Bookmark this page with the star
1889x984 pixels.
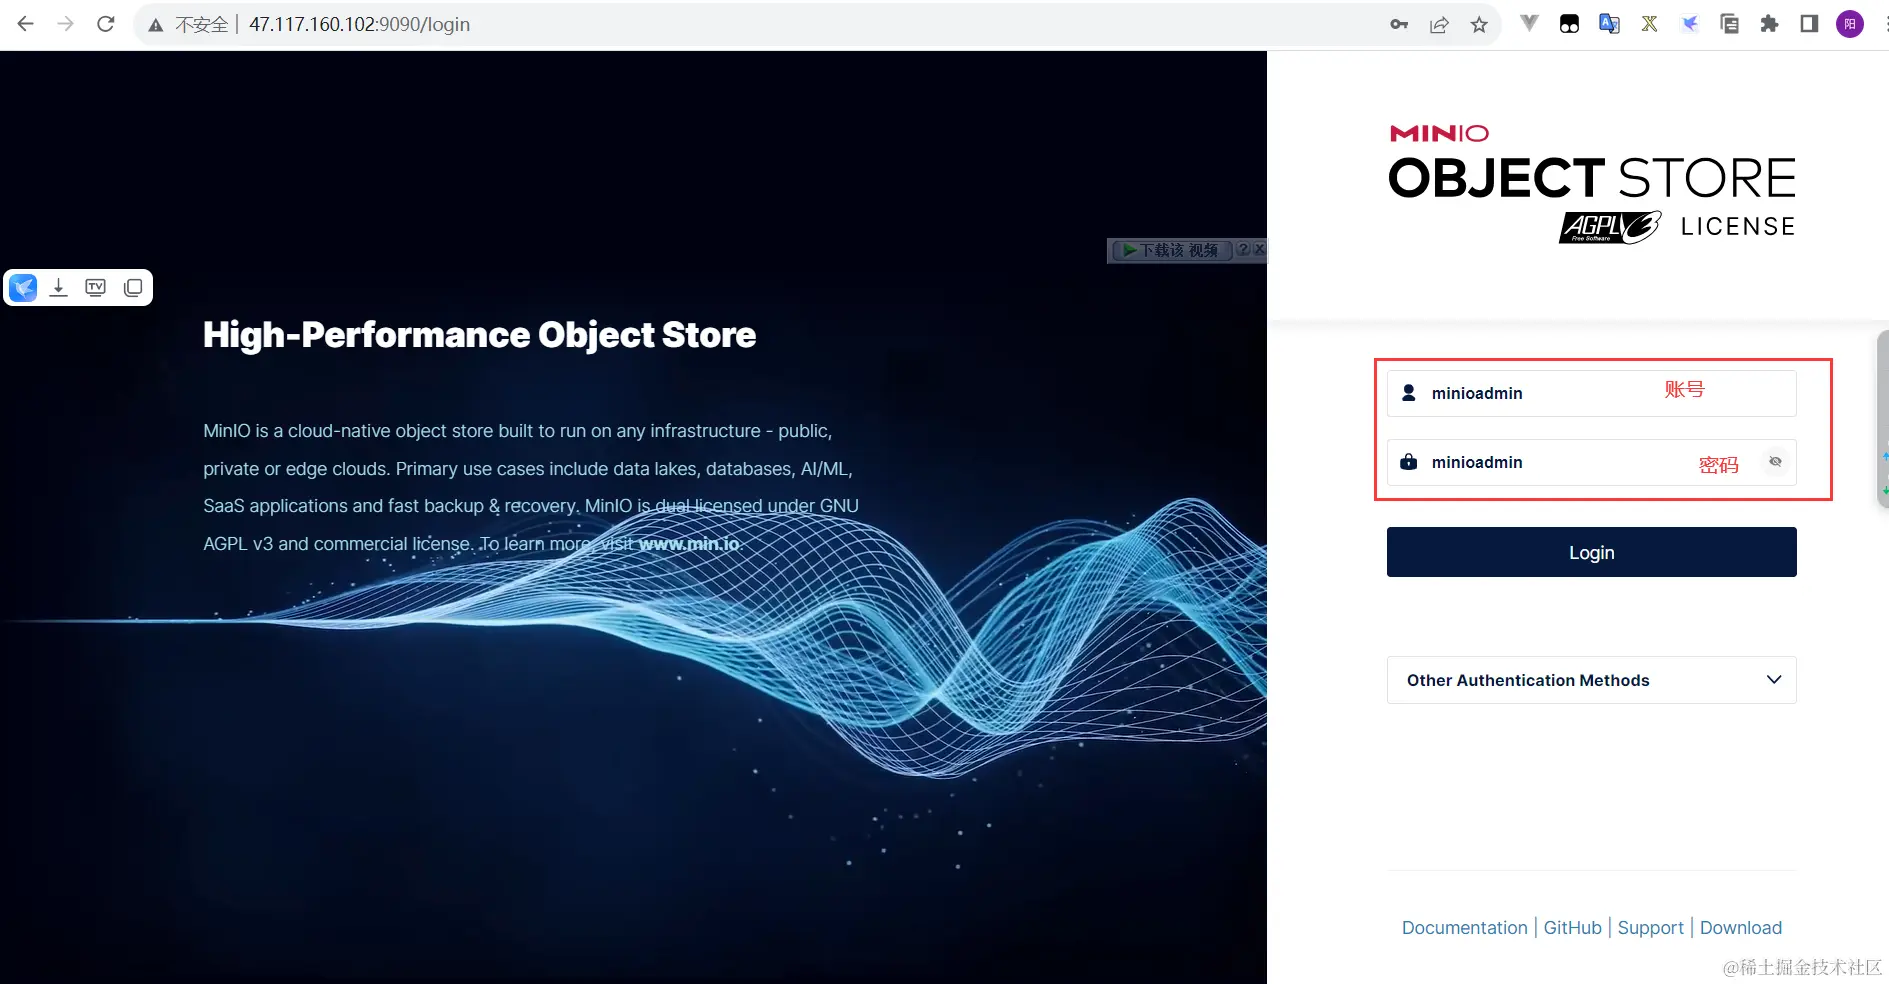pos(1479,25)
